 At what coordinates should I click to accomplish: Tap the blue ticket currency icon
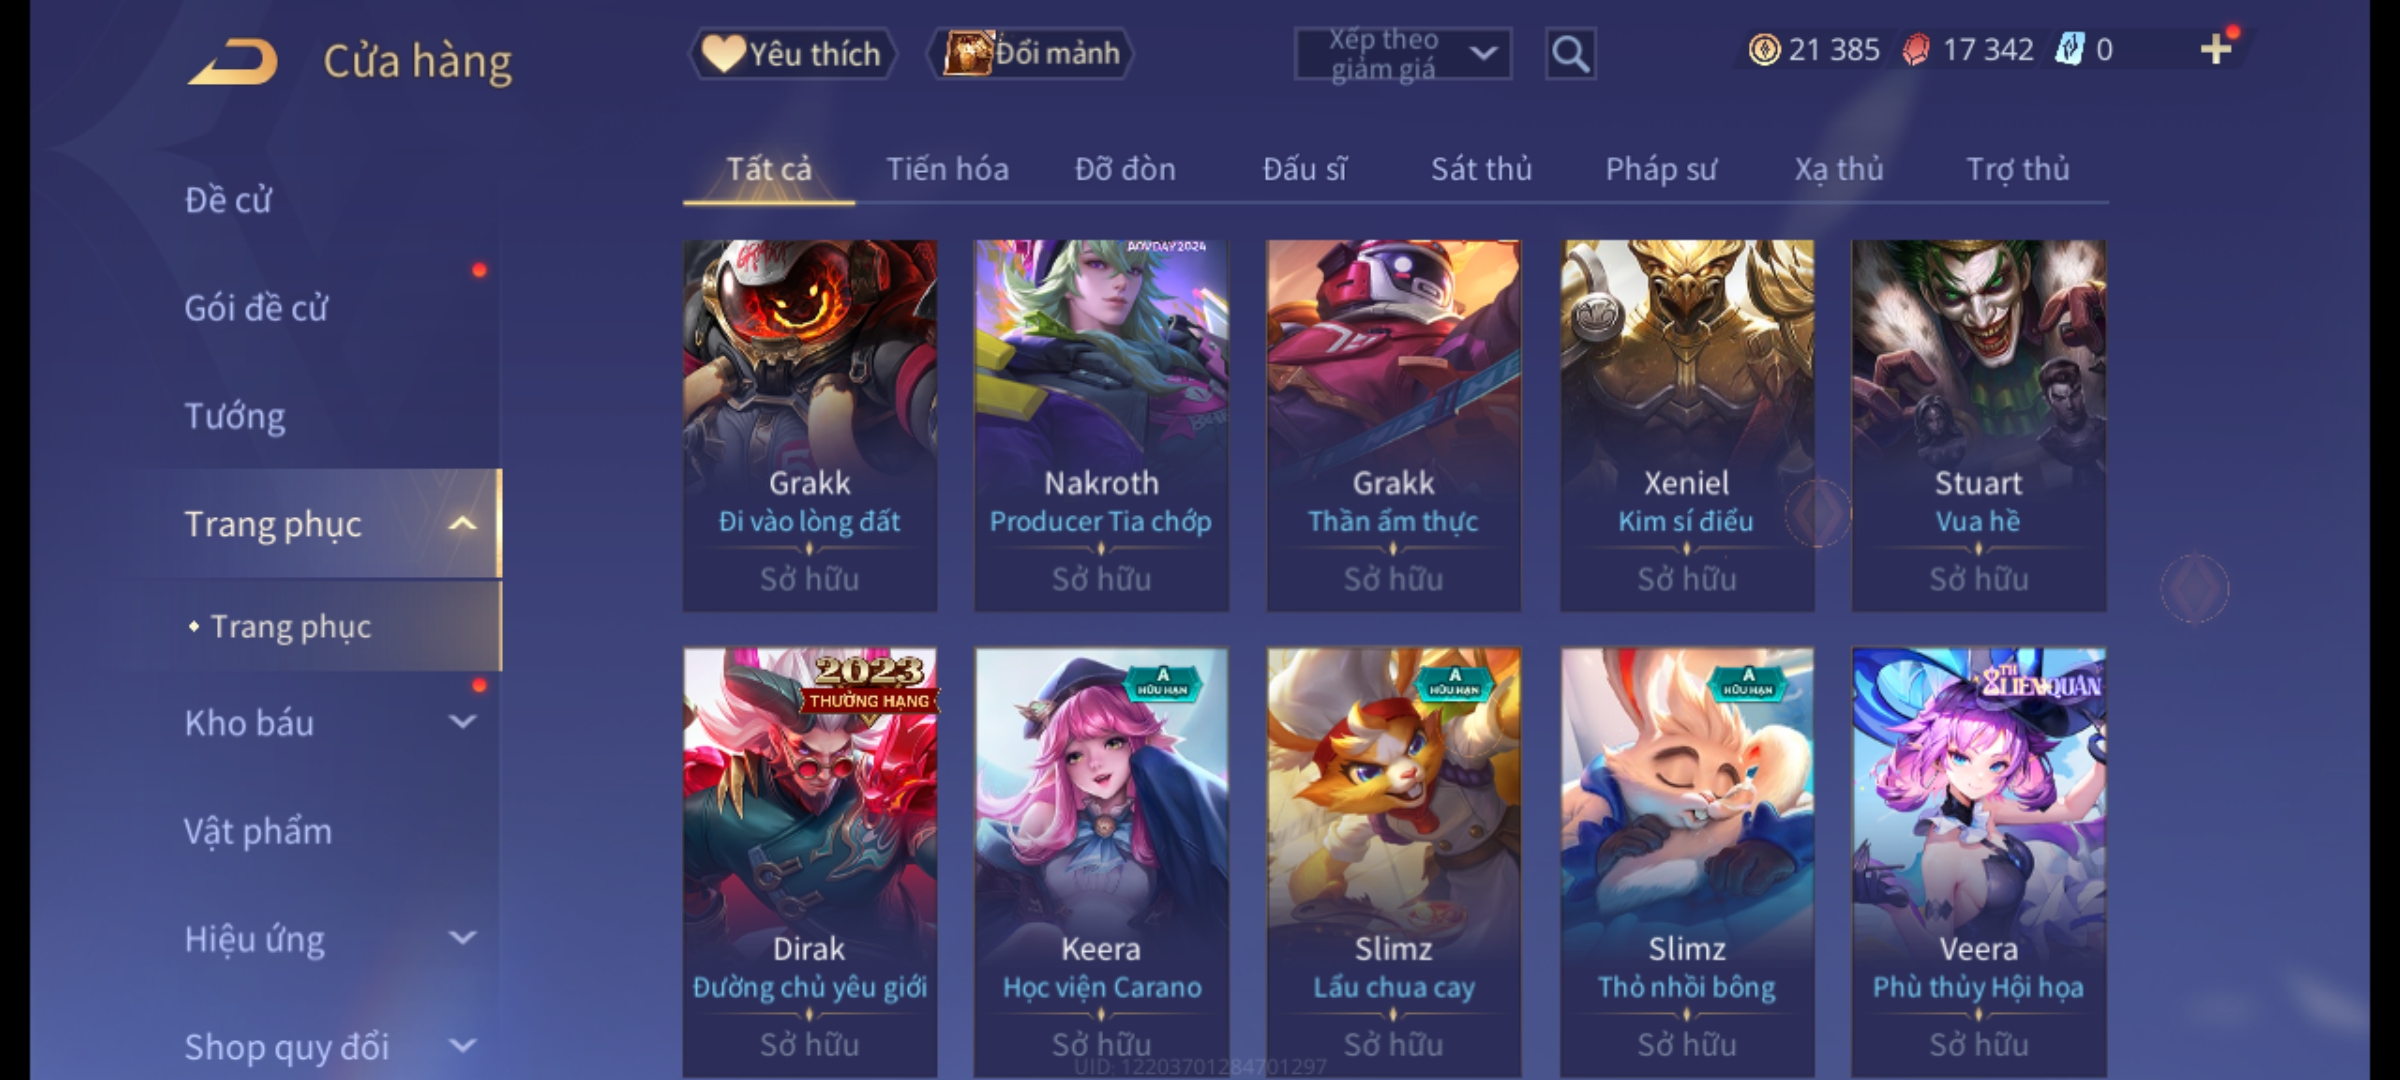click(2069, 49)
